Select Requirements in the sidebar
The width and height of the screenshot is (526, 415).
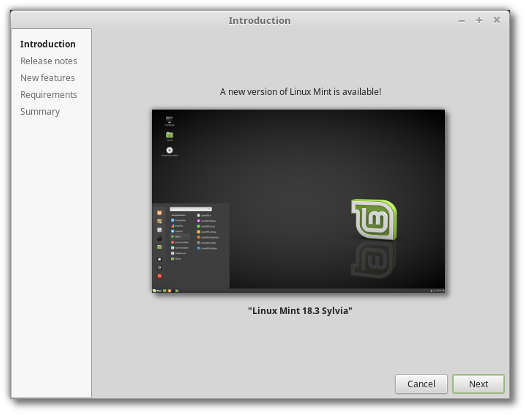49,95
